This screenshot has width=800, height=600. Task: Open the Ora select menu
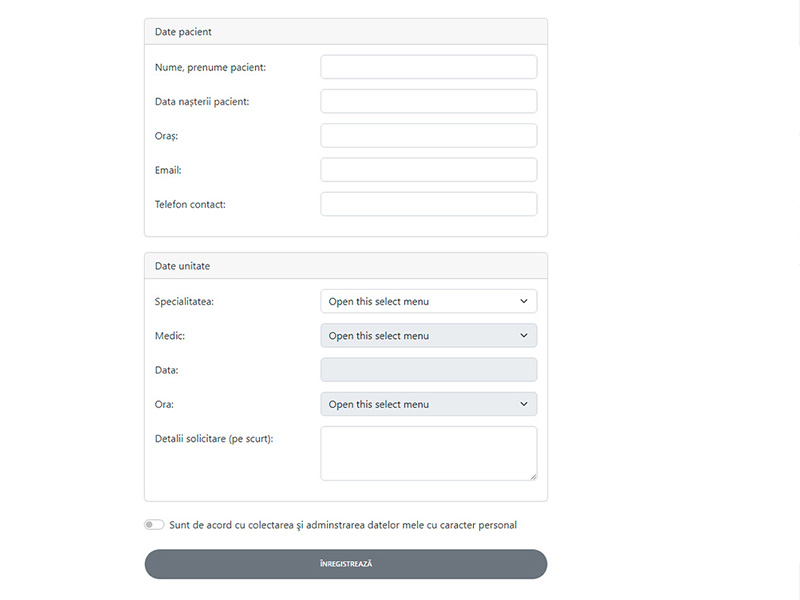pos(429,404)
